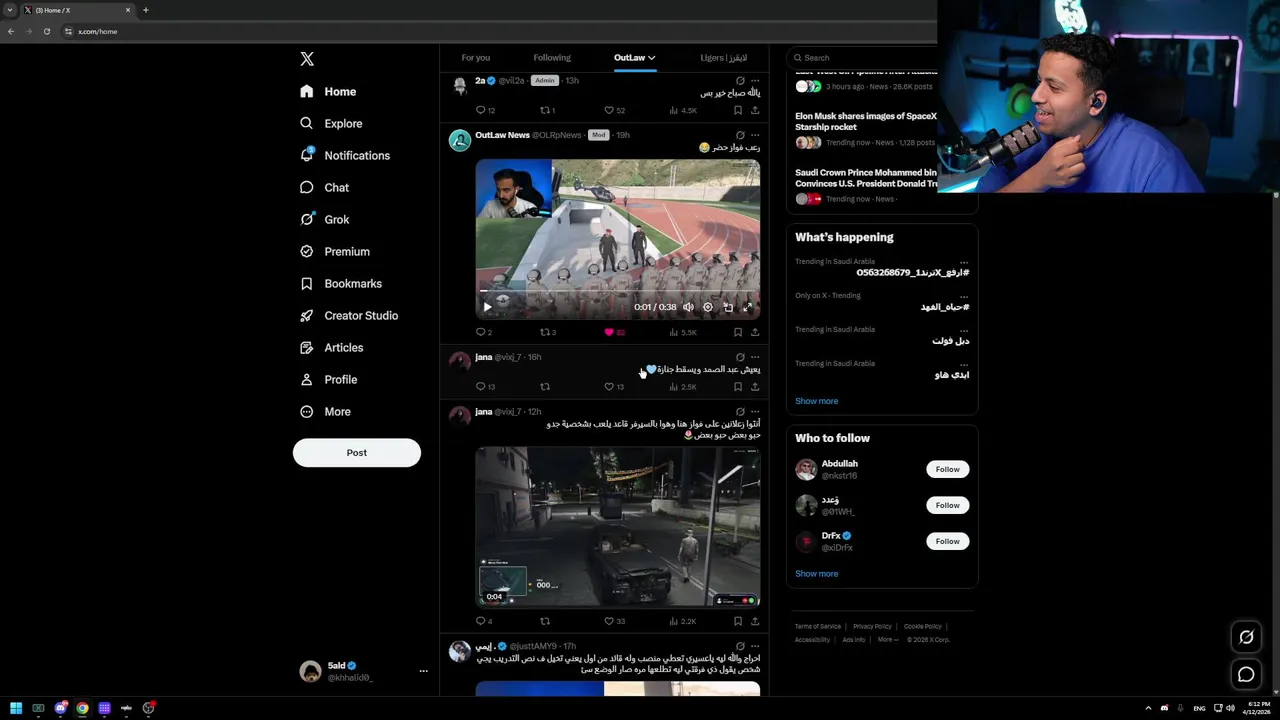Open Profile page
Viewport: 1280px width, 720px height.
(328, 379)
